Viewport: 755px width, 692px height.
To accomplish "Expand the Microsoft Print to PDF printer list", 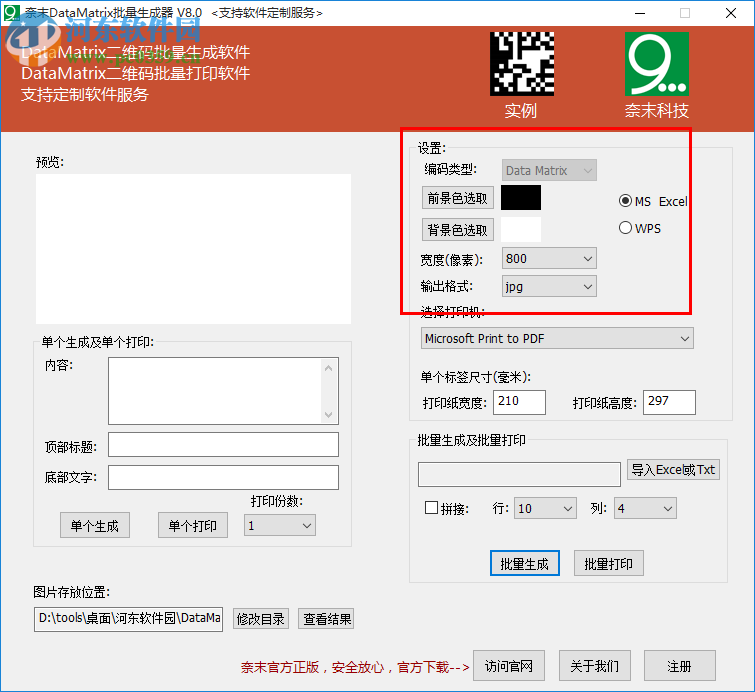I will pos(557,339).
